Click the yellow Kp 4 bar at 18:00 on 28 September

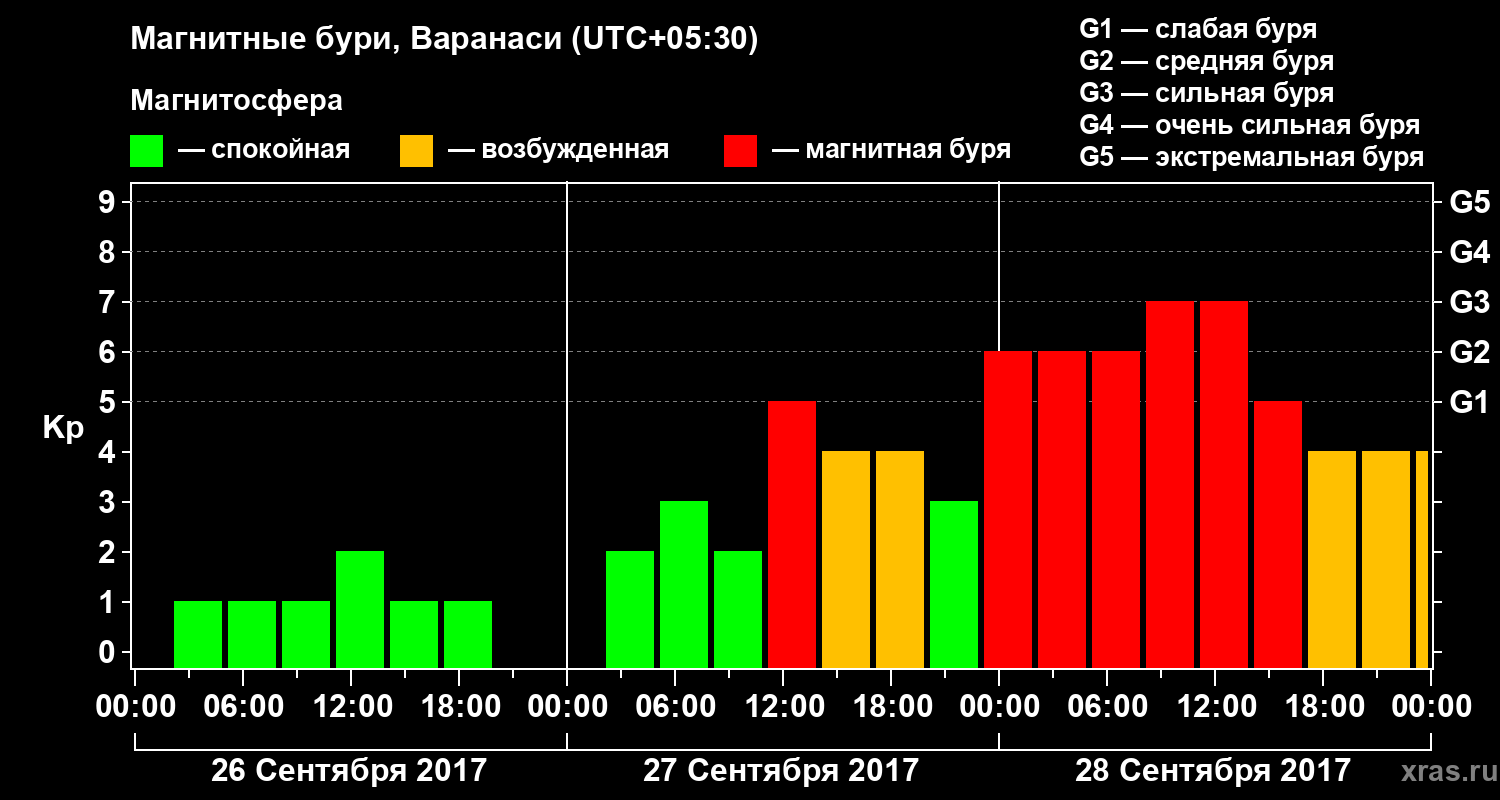click(x=1332, y=559)
